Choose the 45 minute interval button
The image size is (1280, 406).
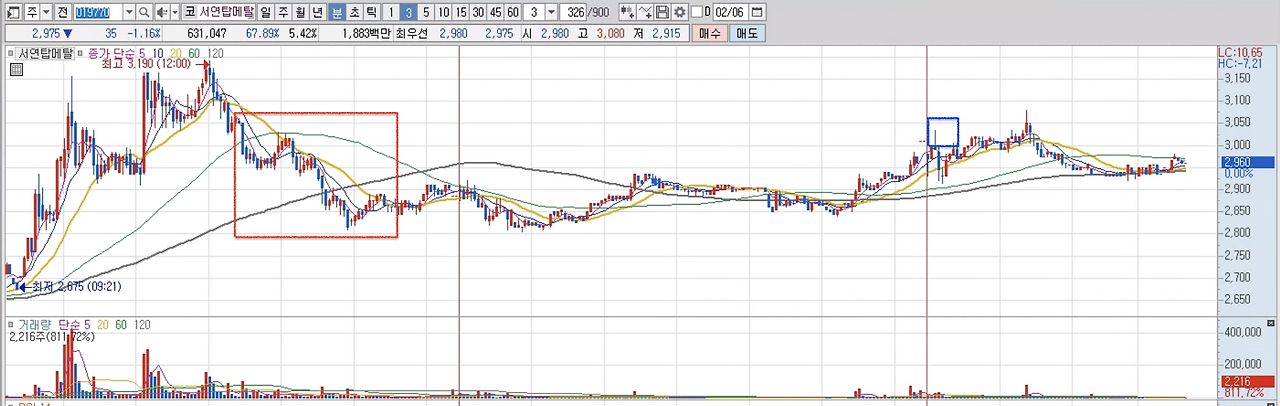pos(497,12)
